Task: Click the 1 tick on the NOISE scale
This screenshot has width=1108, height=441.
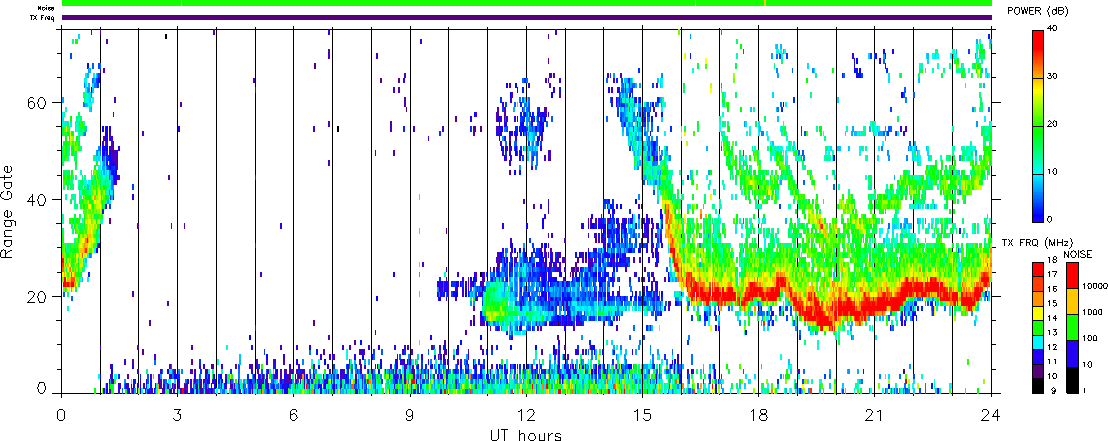Action: coord(1084,391)
